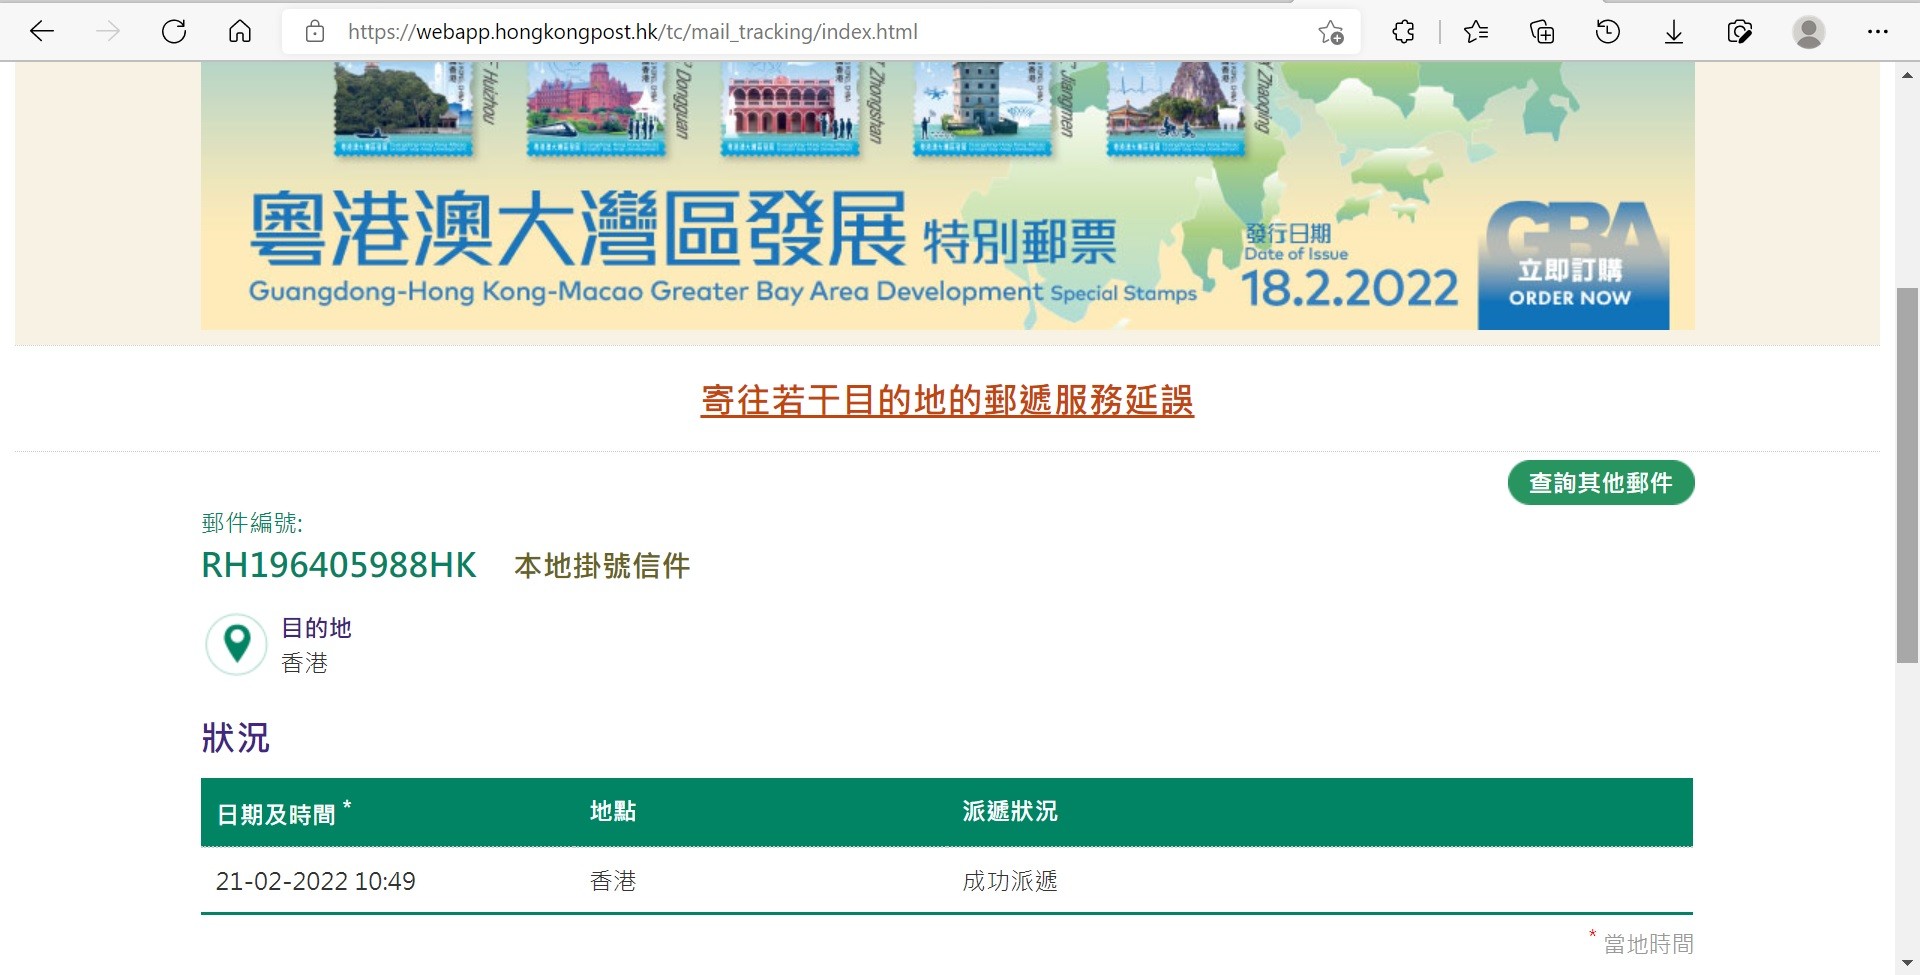1920x975 pixels.
Task: Click the green destination pin icon
Action: [237, 644]
